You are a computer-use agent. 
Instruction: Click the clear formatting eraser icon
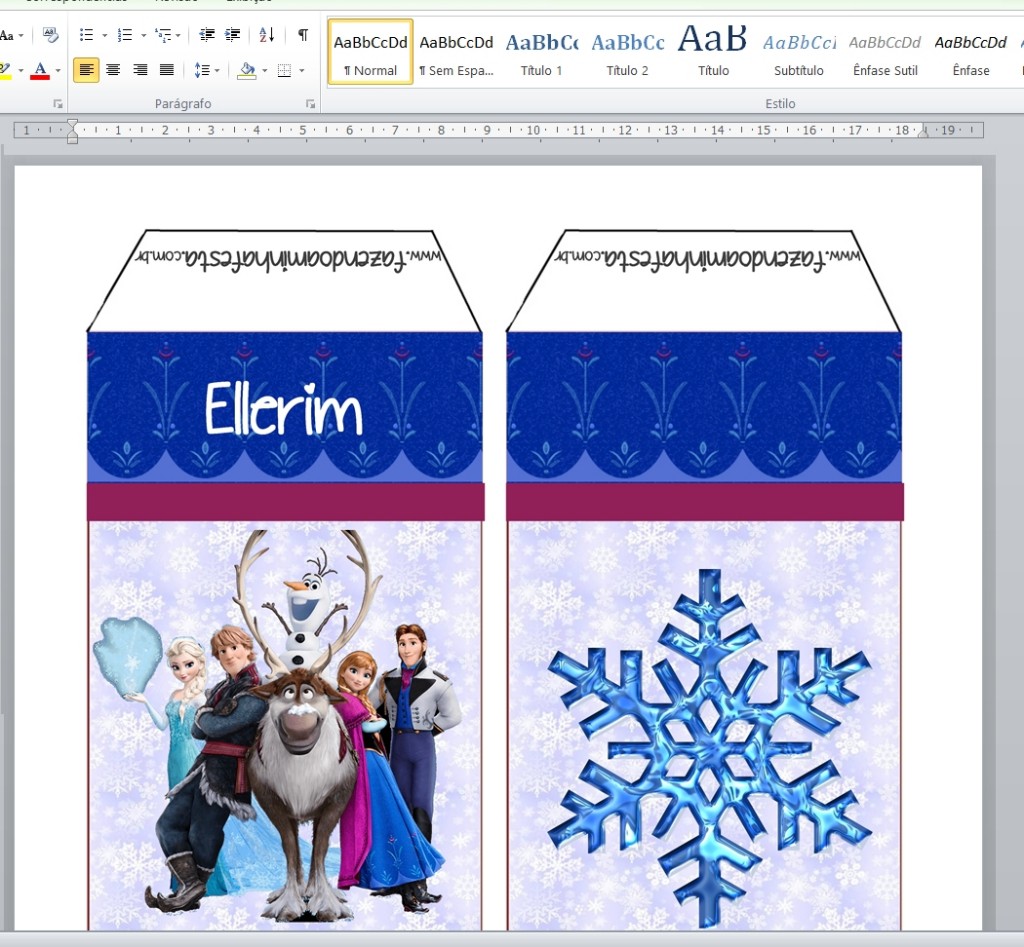(x=50, y=35)
